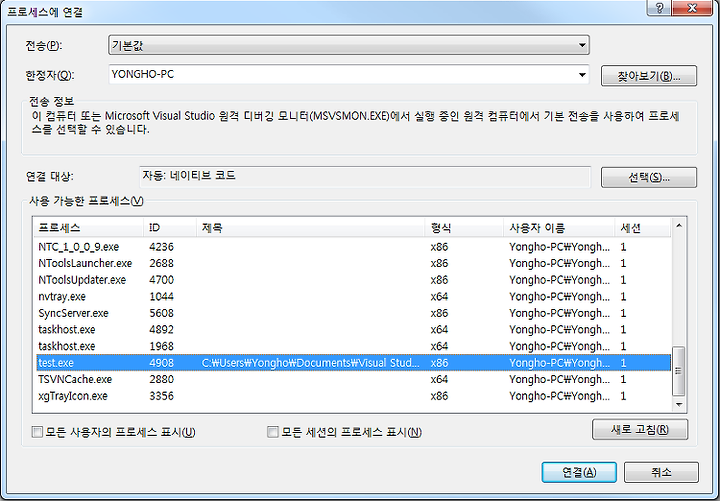
Task: Select the NToolsLauncher.exe process row
Action: point(352,264)
